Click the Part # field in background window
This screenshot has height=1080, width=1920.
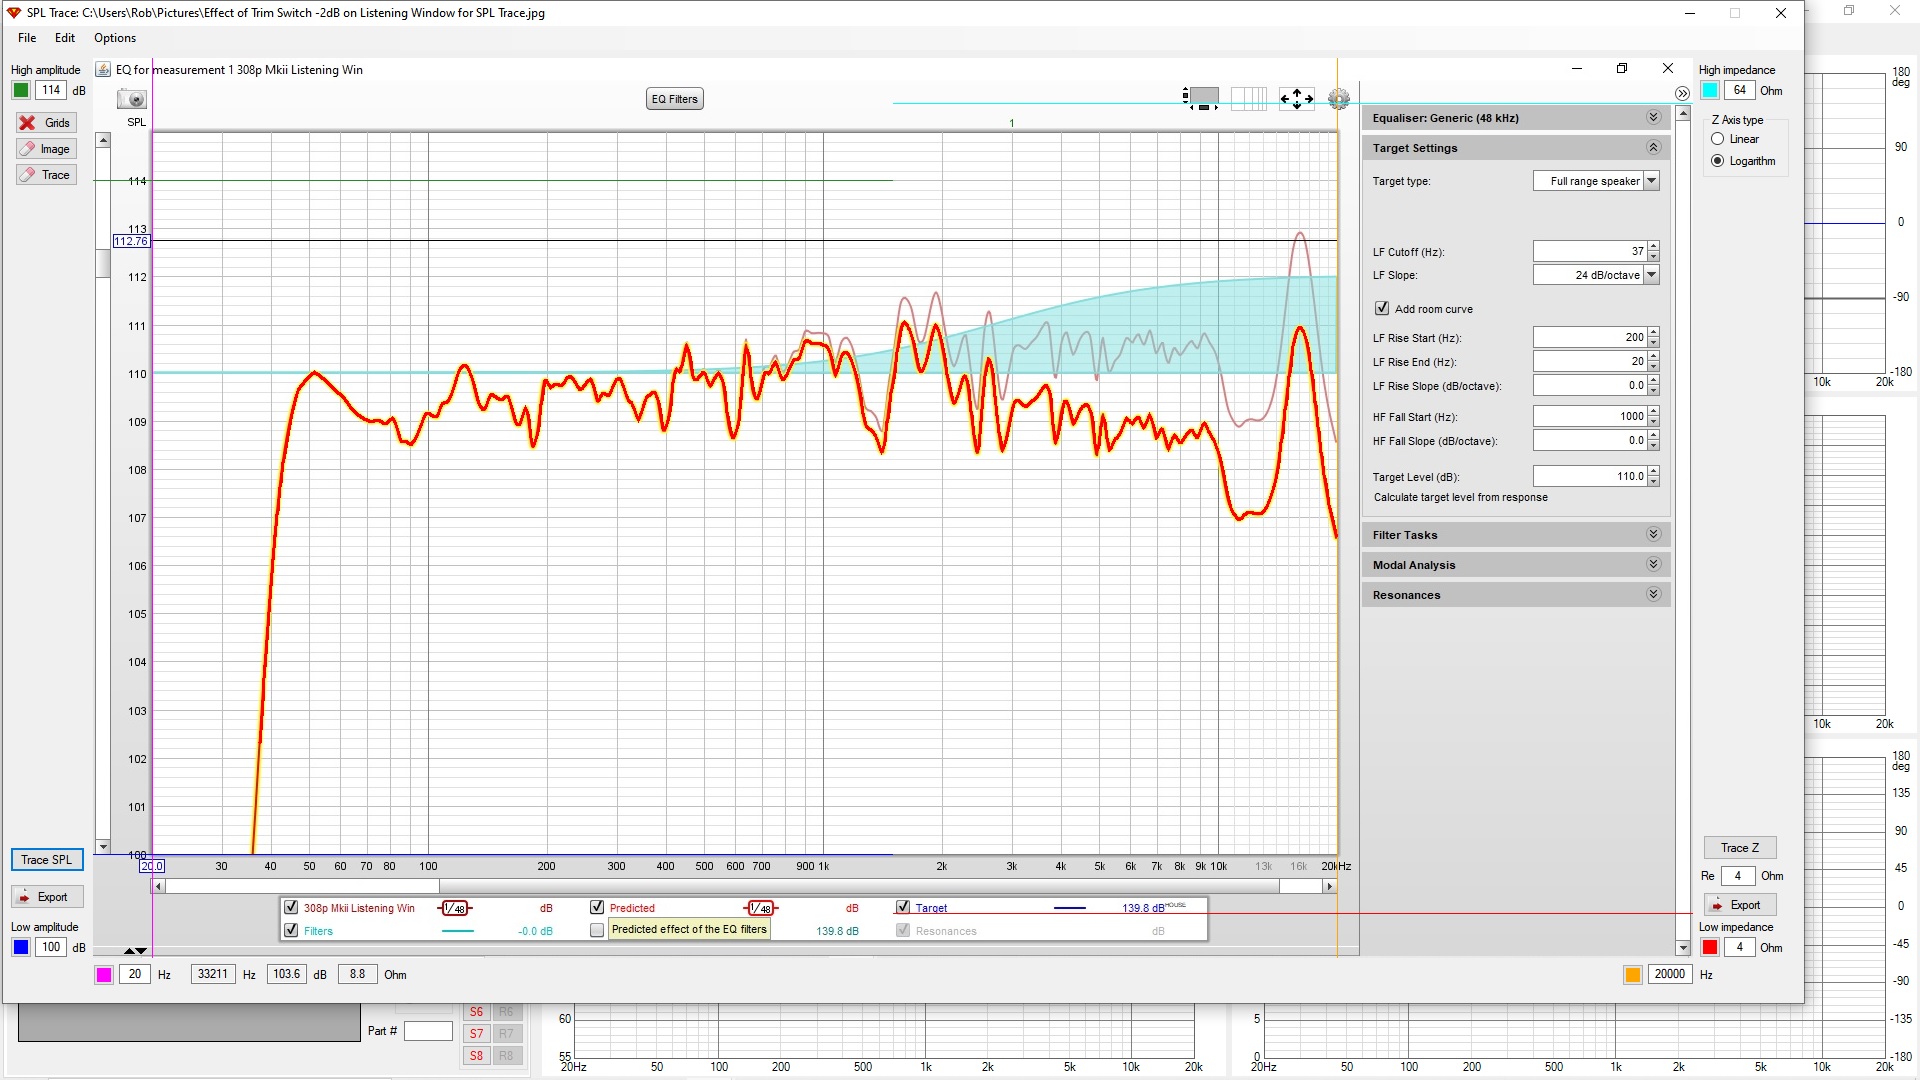pyautogui.click(x=428, y=1031)
